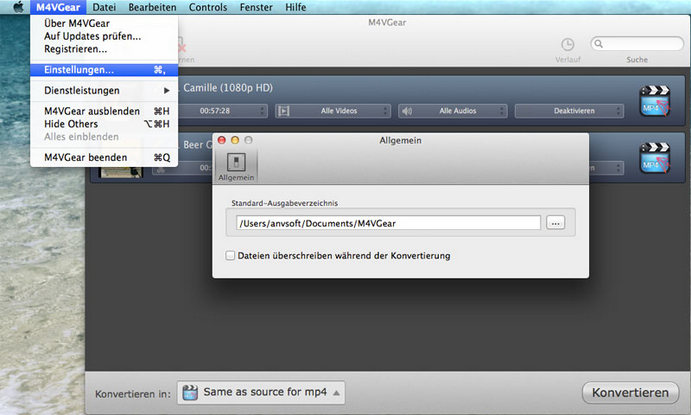This screenshot has width=691, height=415.
Task: Click the Konvertieren in: label
Action: (x=133, y=394)
